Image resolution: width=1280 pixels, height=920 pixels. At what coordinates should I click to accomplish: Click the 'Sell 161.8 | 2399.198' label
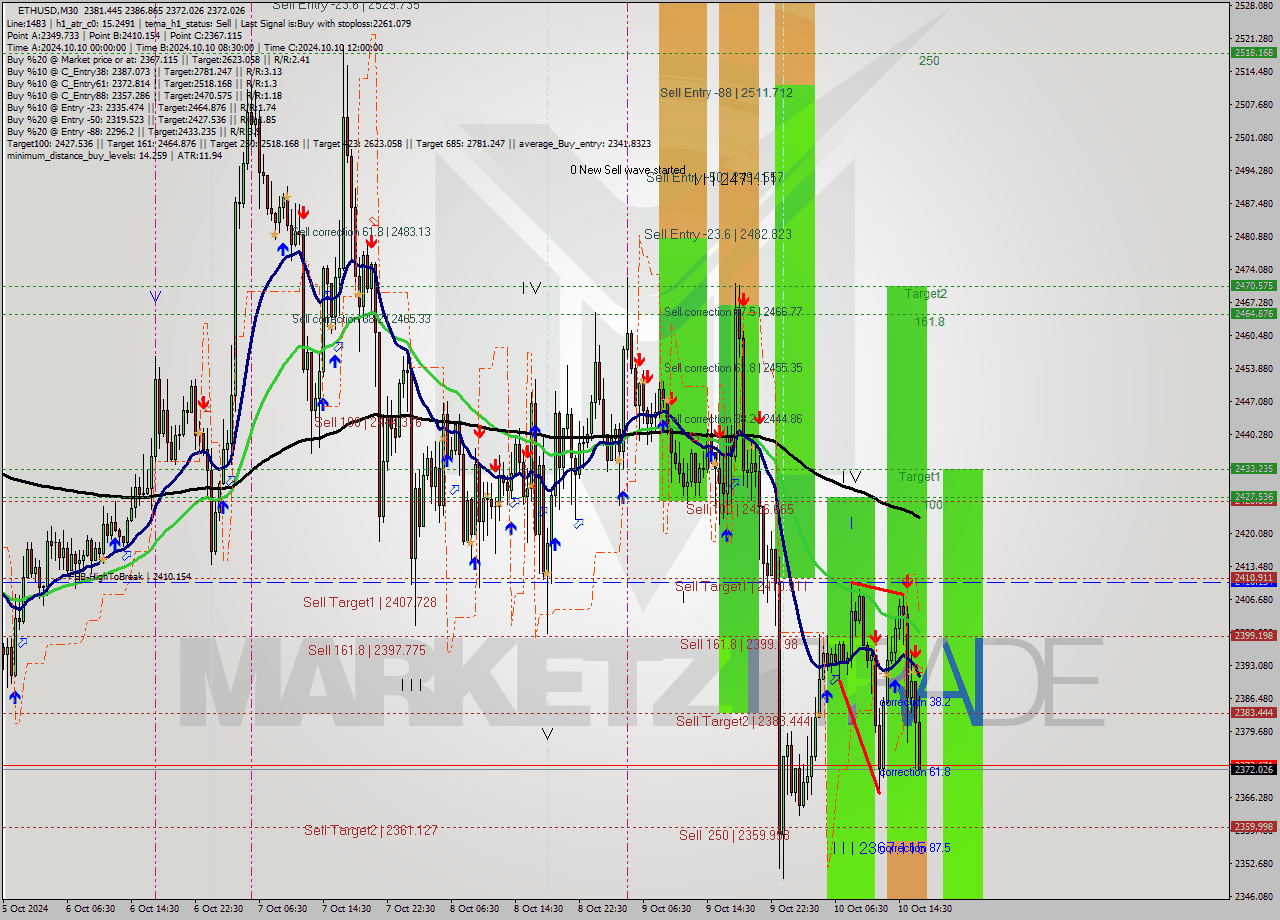pyautogui.click(x=739, y=644)
